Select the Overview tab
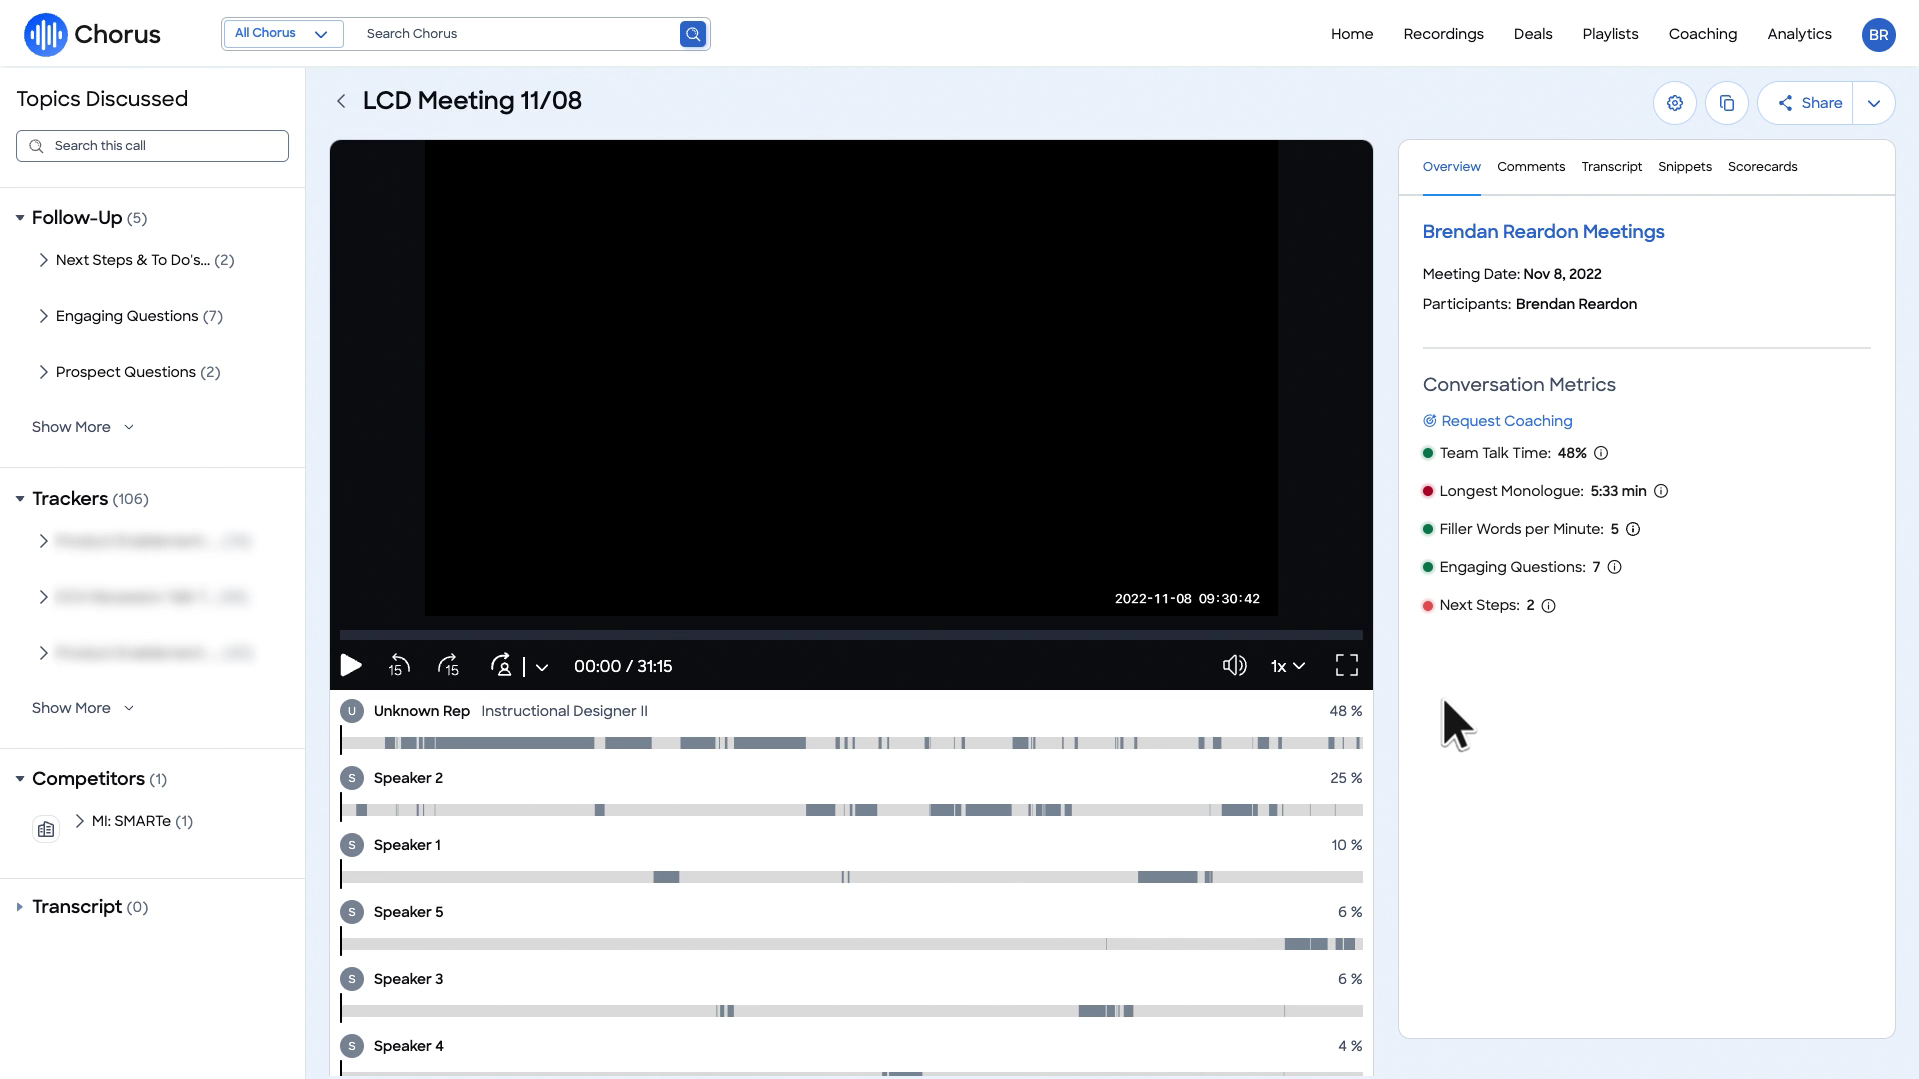Screen dimensions: 1919x1079 [1451, 167]
